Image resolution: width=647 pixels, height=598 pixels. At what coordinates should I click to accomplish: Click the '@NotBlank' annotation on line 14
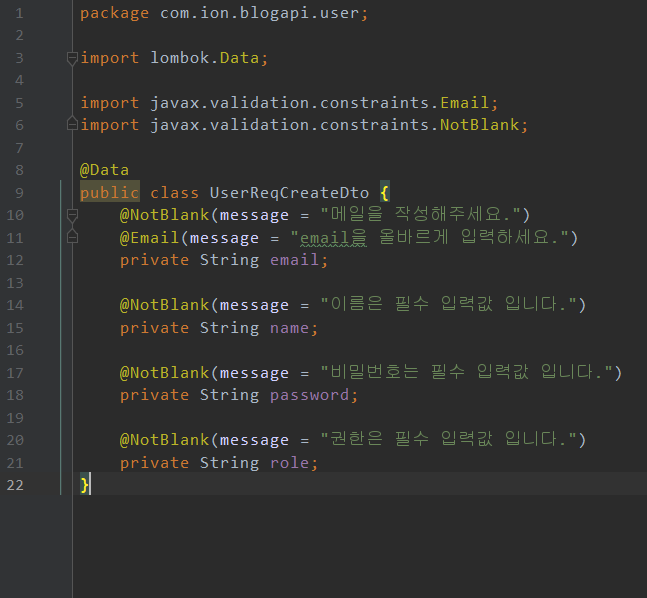tap(165, 305)
